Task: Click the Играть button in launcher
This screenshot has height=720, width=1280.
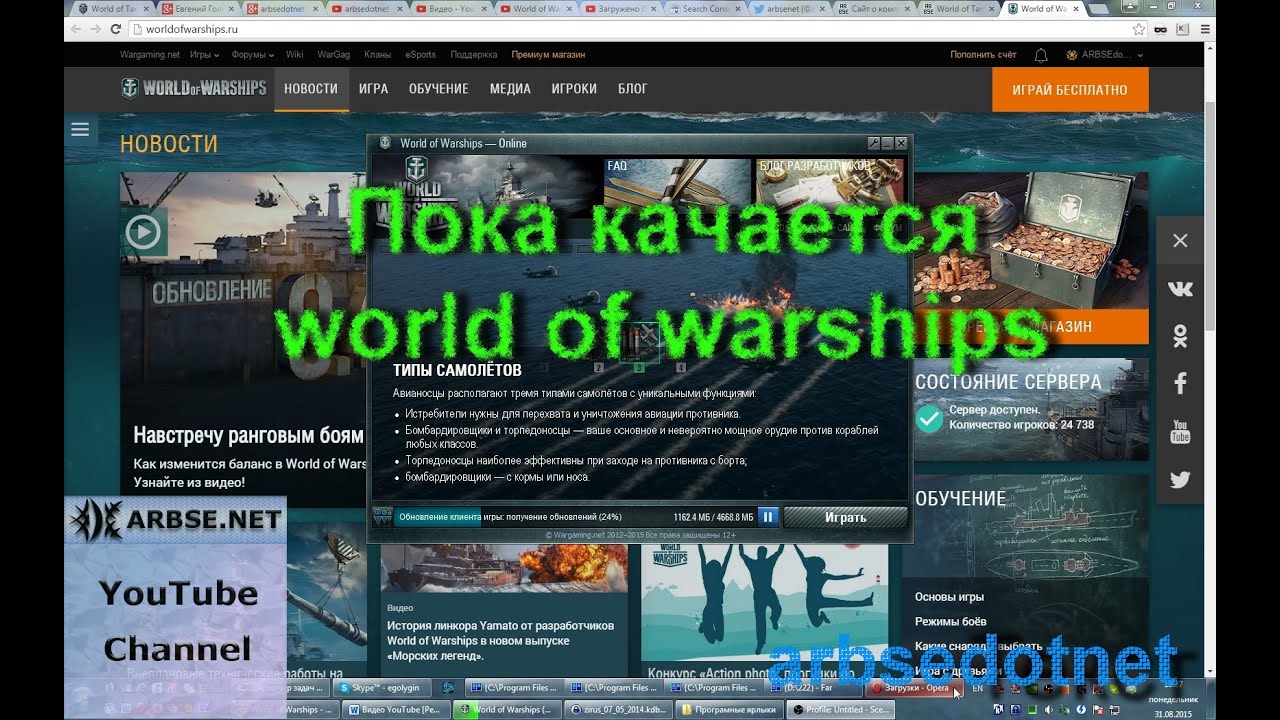Action: tap(846, 517)
